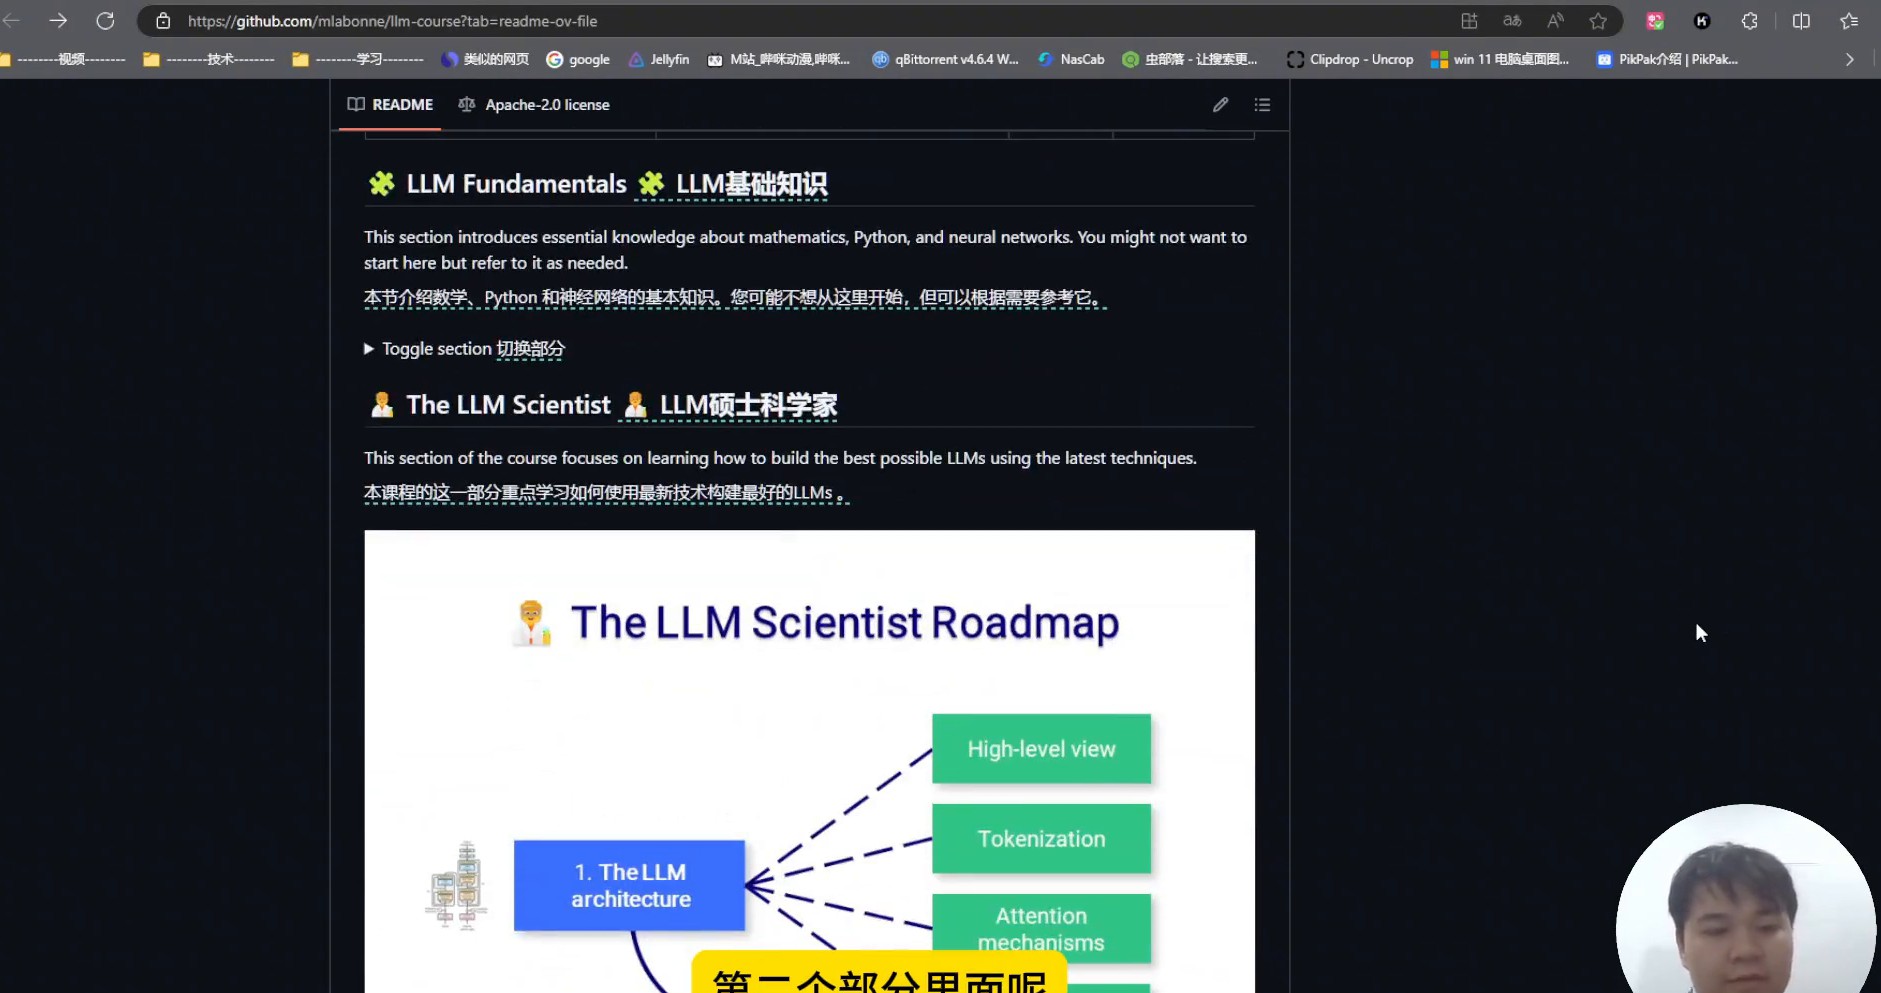Click the edit README pencil icon

point(1220,105)
